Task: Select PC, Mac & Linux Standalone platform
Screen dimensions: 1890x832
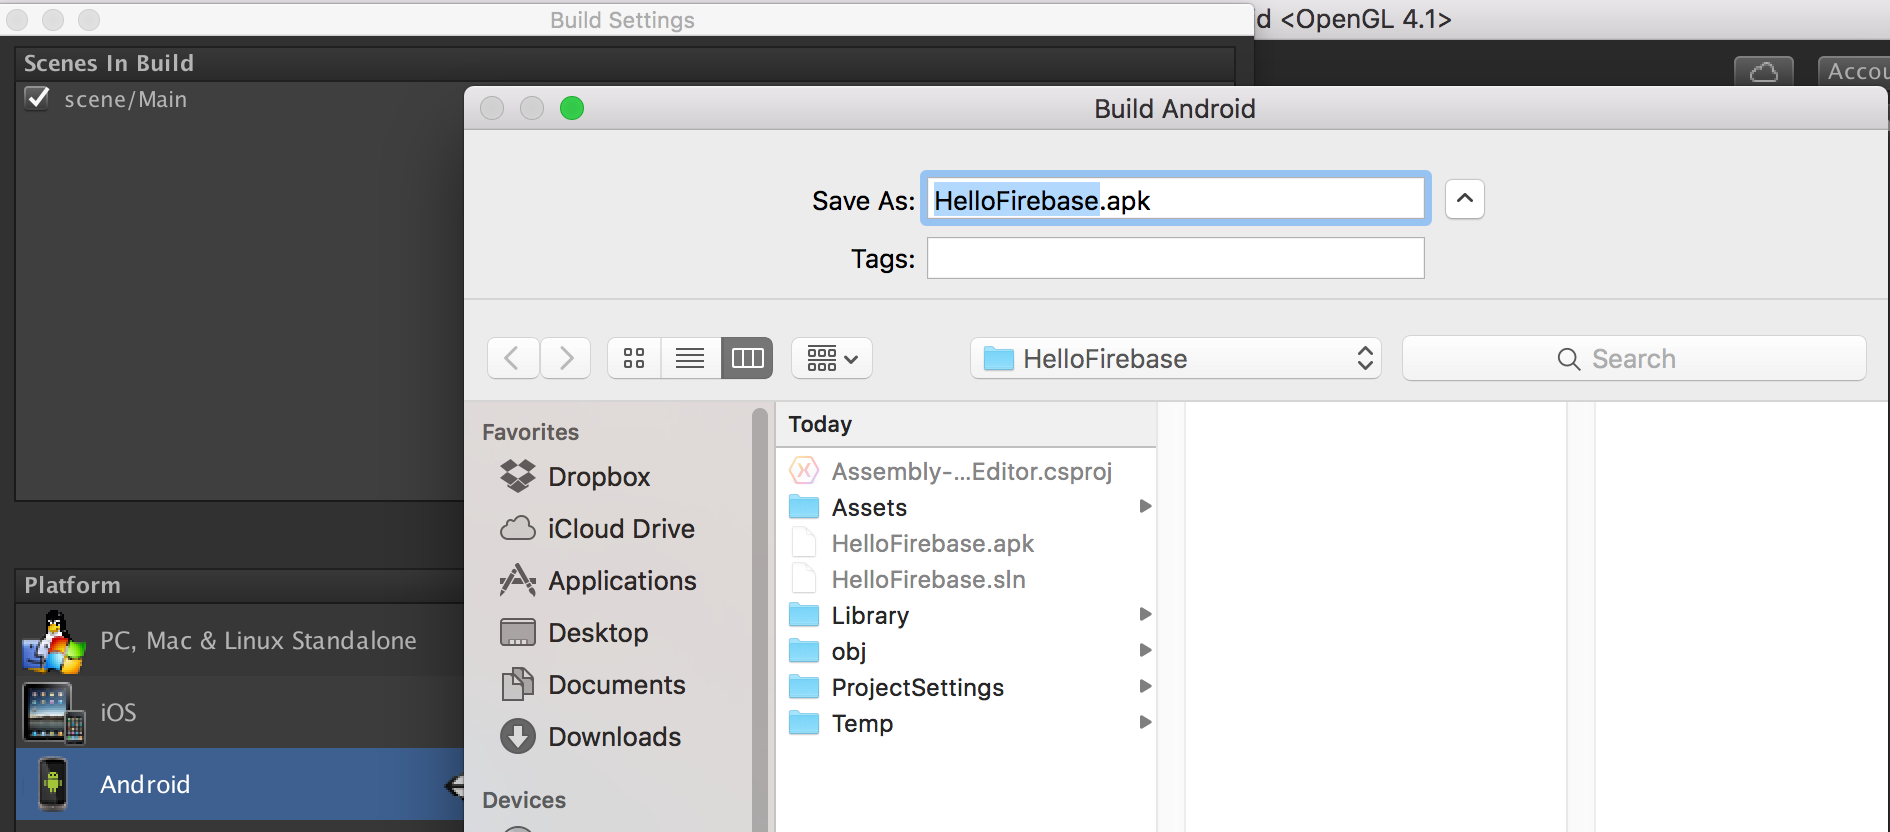Action: [x=240, y=640]
